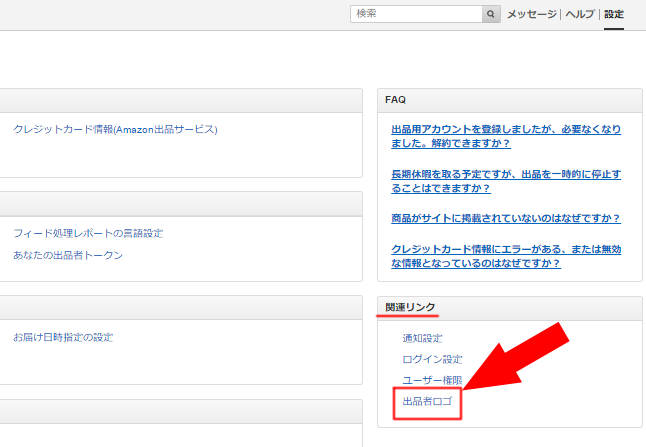Open ユーザー権限 in related links
The image size is (646, 447).
(x=432, y=380)
